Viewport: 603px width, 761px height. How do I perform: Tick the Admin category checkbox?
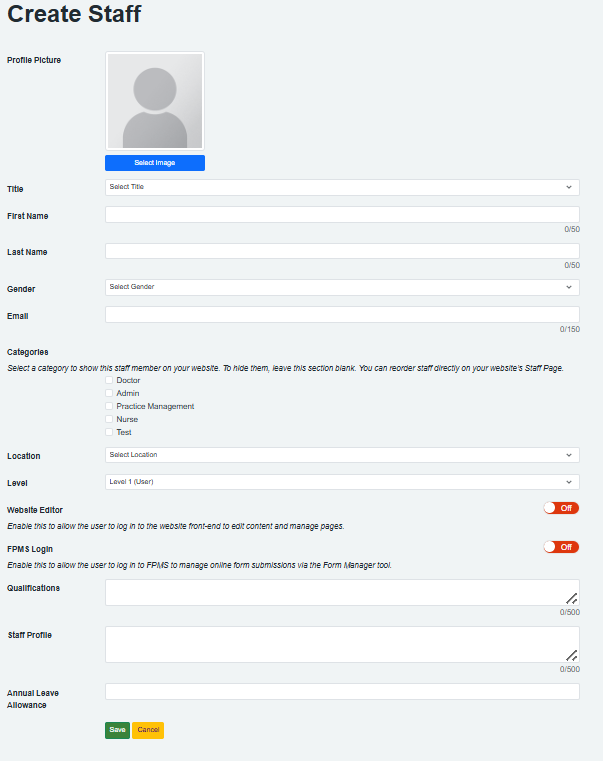[109, 393]
